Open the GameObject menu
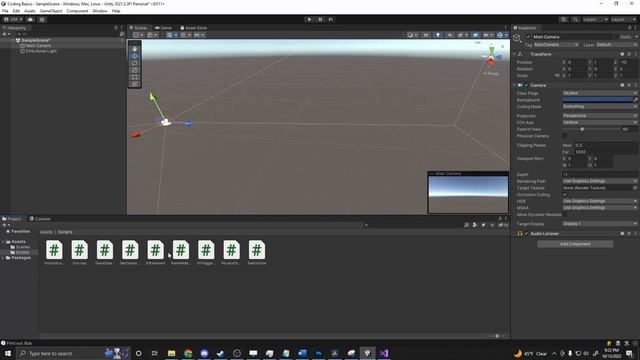This screenshot has width=640, height=360. [51, 11]
